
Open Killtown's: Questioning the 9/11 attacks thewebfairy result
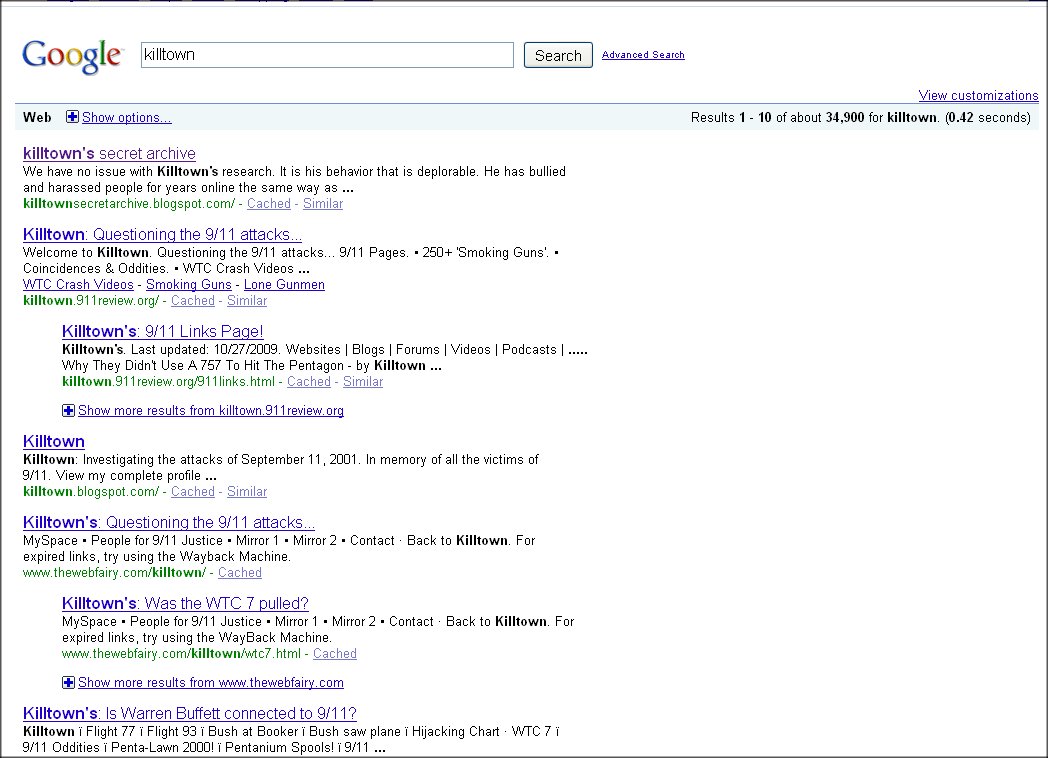[168, 523]
